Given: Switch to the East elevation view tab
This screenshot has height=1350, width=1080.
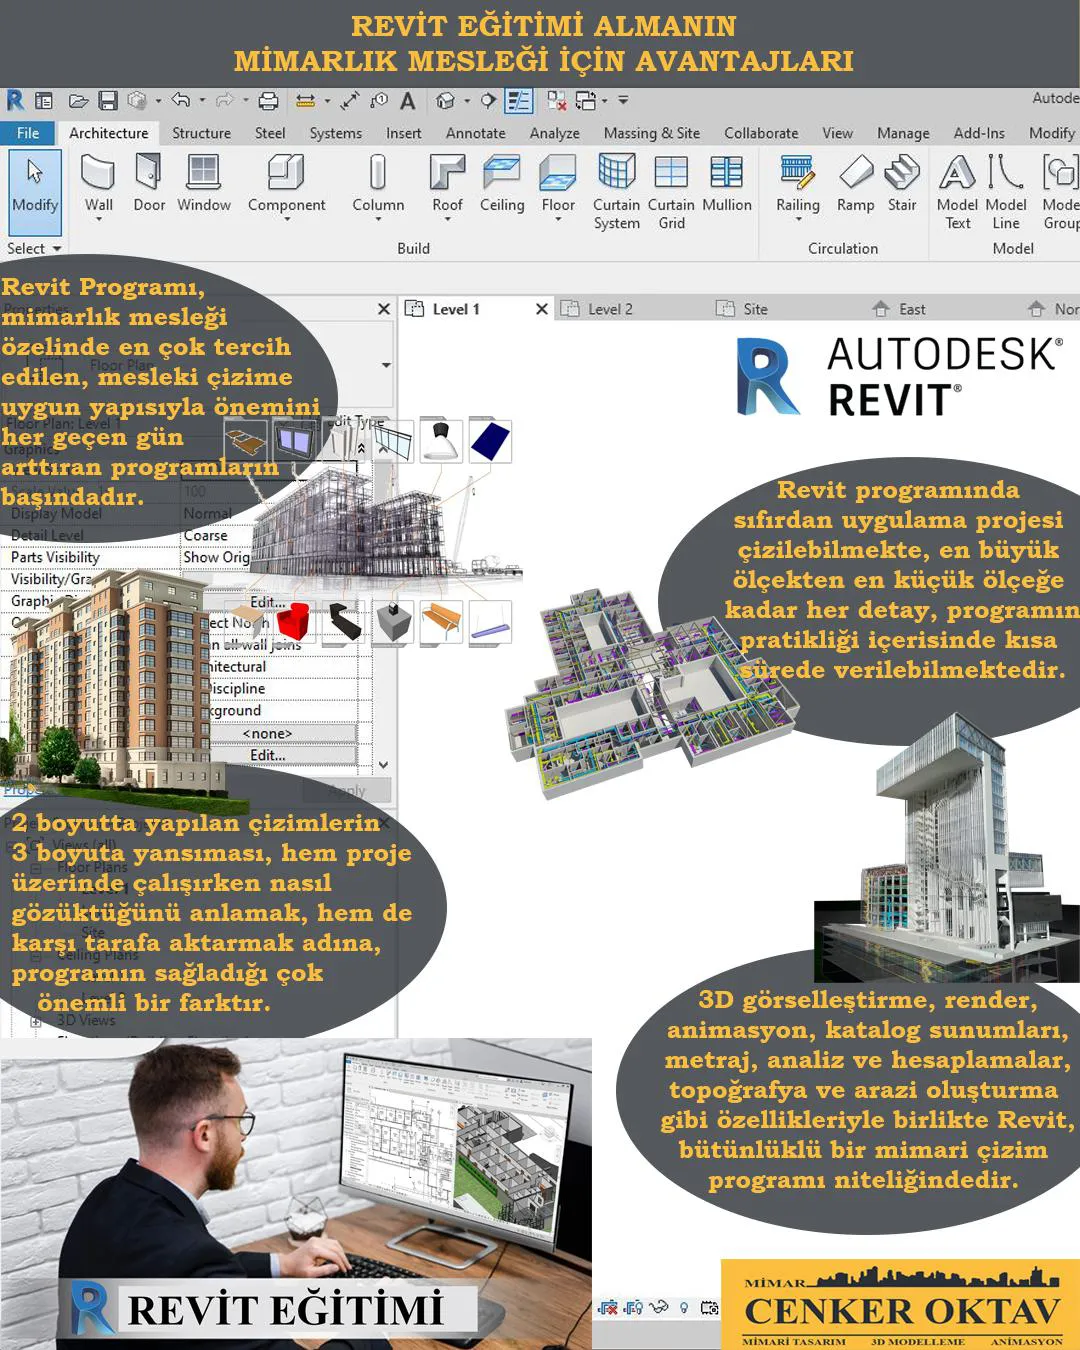Looking at the screenshot, I should [x=911, y=309].
